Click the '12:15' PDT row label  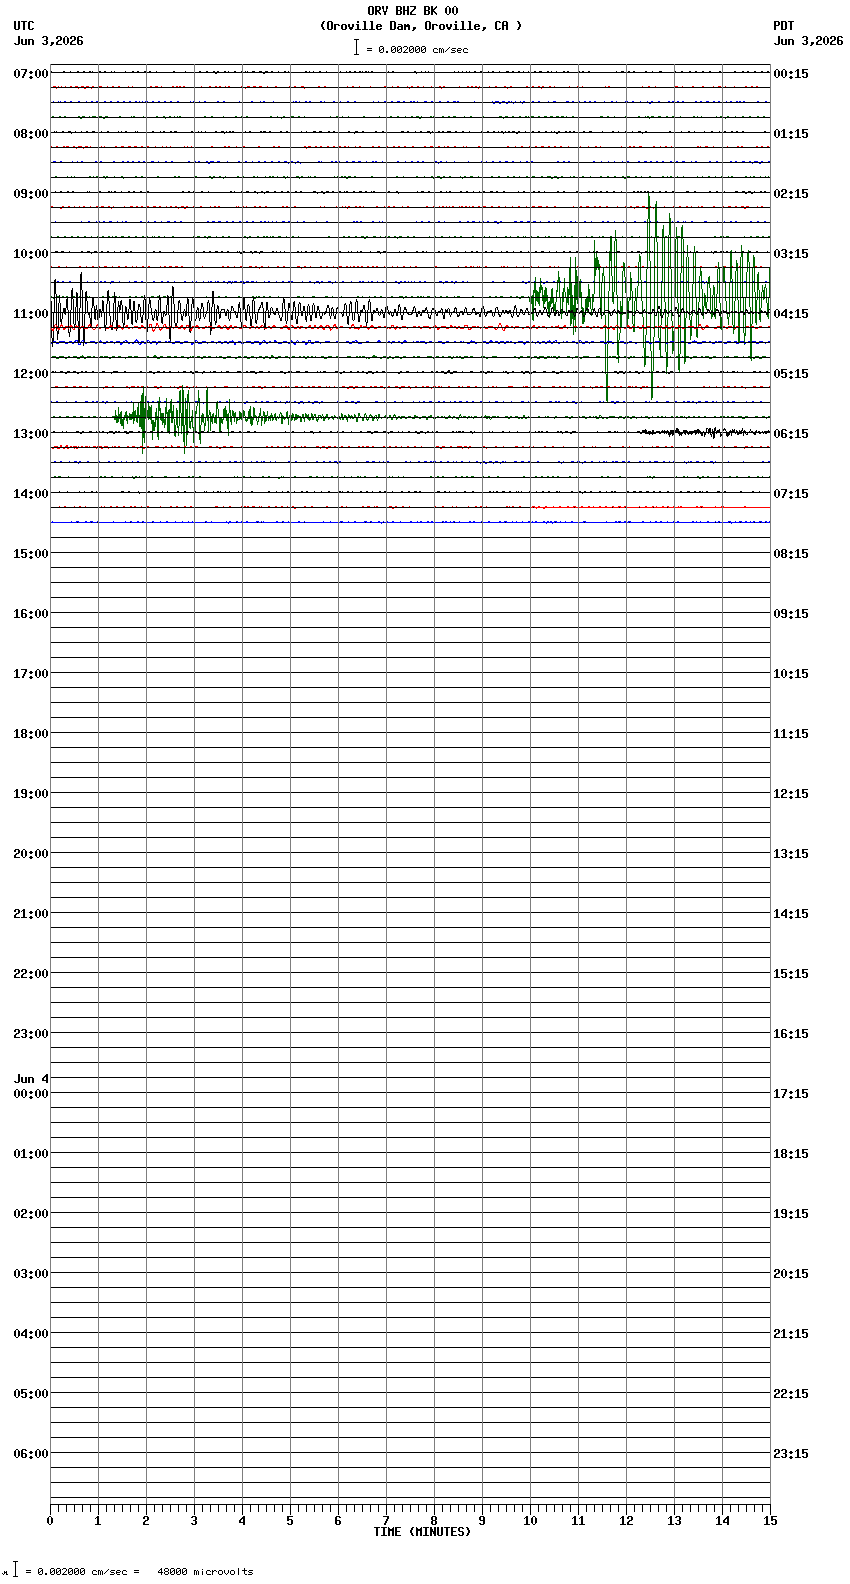point(791,794)
